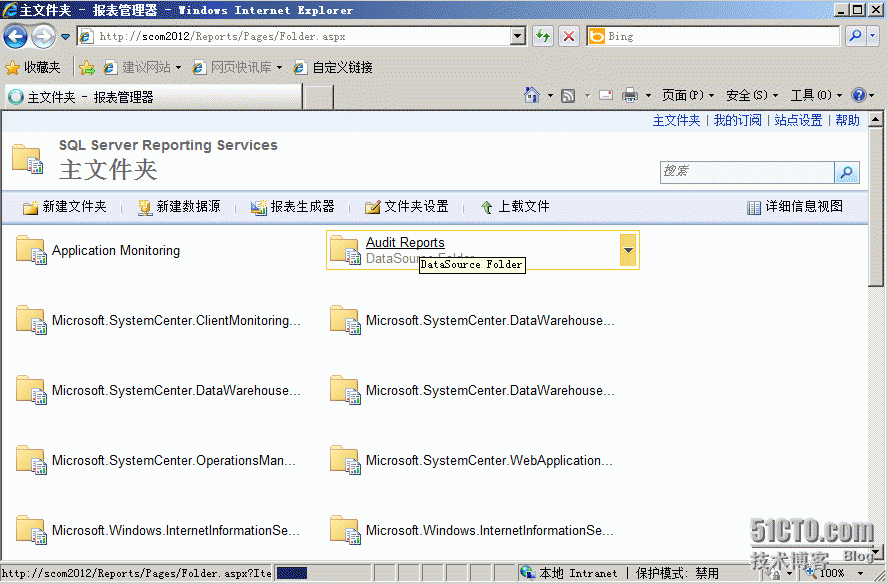The image size is (888, 584).
Task: Click the Microsoft.SystemCenter.ClientMonitoring folder icon
Action: [x=31, y=320]
